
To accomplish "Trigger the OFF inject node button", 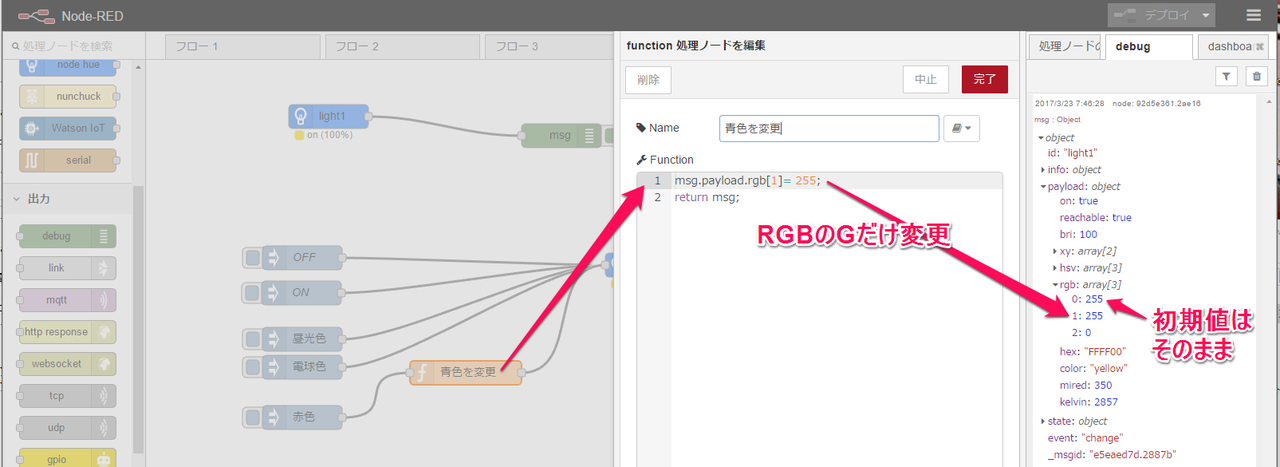I will [x=253, y=257].
